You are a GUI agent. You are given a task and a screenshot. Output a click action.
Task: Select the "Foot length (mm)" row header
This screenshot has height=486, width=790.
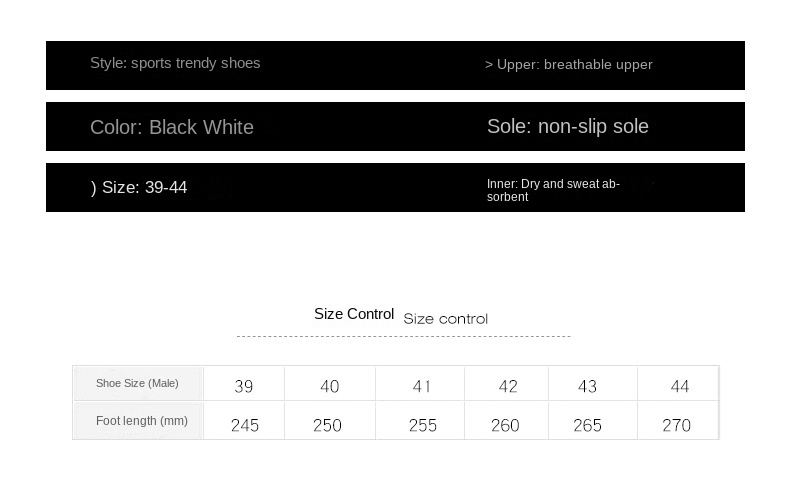142,421
